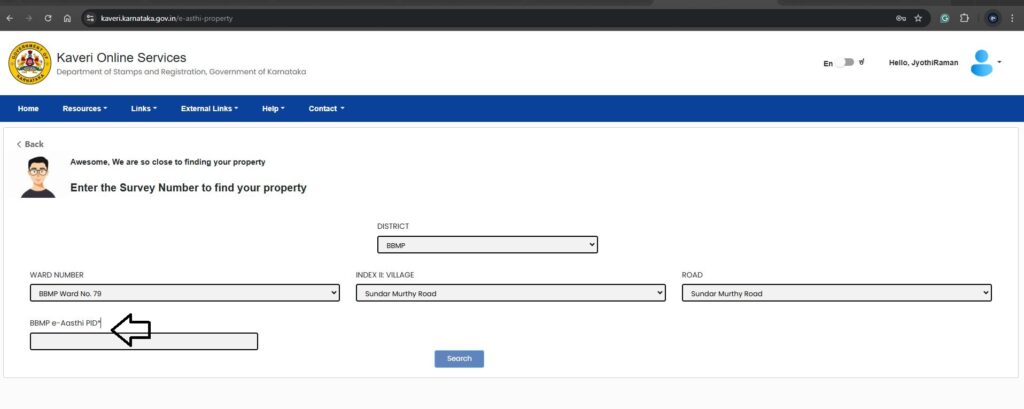Click the browser back arrow
This screenshot has height=409, width=1024.
point(10,18)
